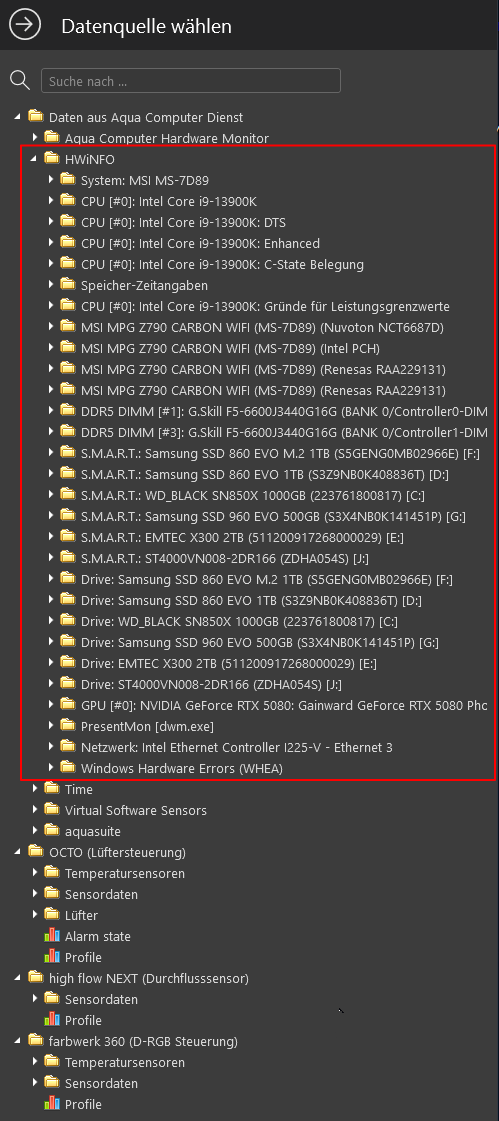
Task: Focus the 'Suche nach ...' search field
Action: [191, 81]
